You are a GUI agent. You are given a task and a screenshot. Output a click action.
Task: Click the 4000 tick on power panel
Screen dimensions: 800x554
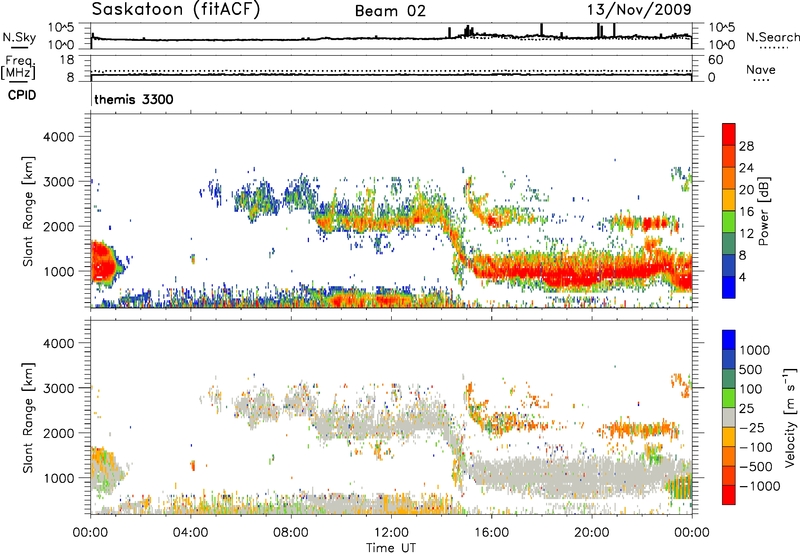(x=58, y=137)
